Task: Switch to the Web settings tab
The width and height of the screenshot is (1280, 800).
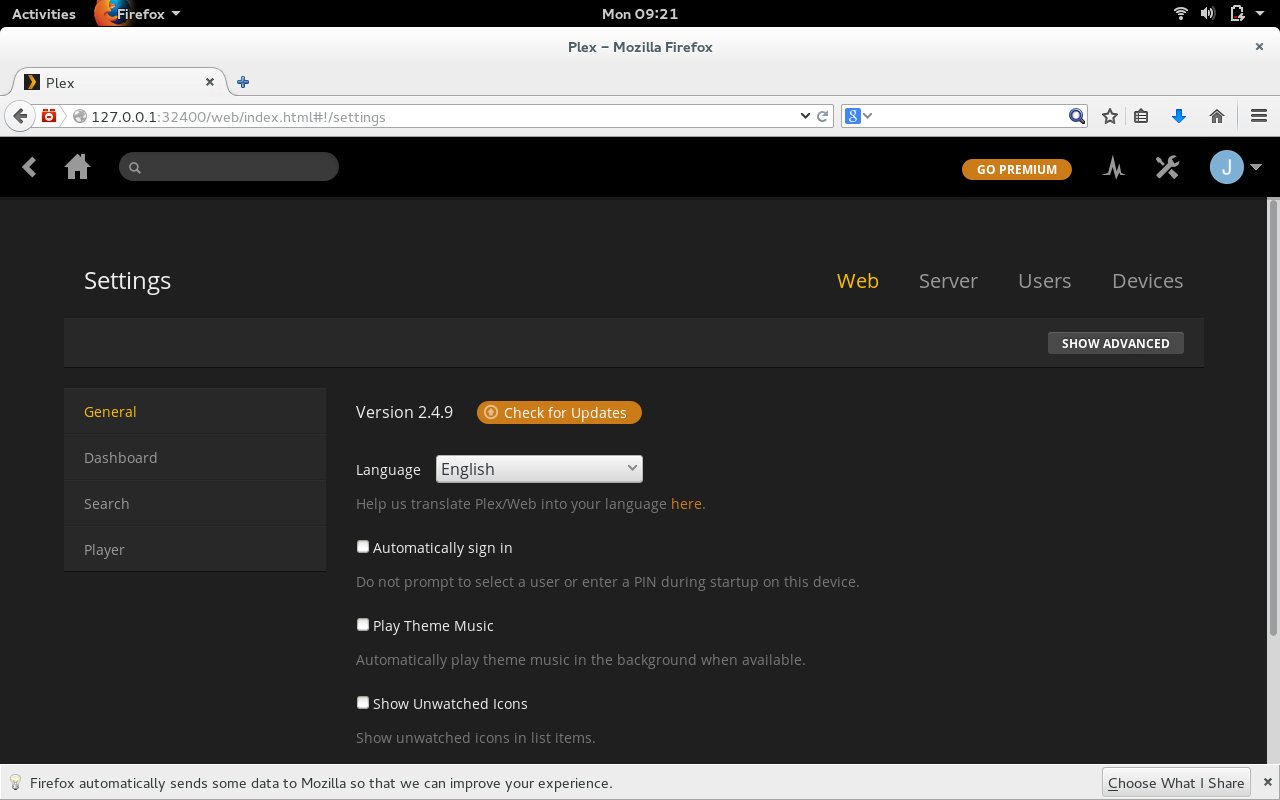Action: pos(858,281)
